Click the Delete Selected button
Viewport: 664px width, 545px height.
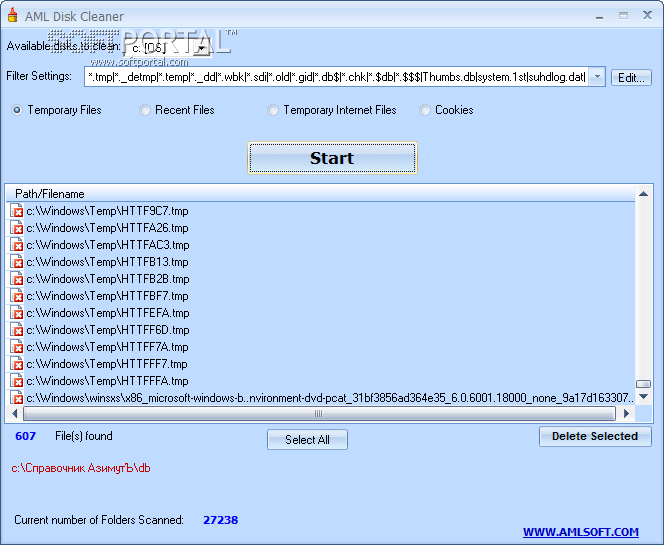[595, 436]
